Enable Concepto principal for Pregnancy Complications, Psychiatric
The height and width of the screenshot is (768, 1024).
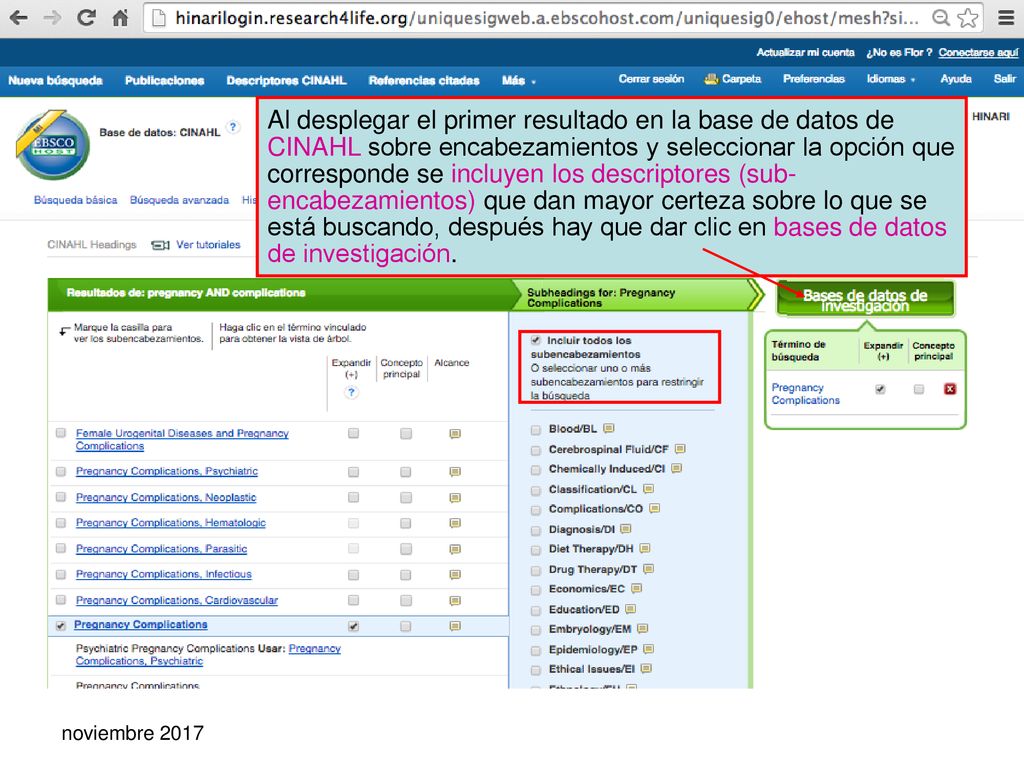click(406, 472)
